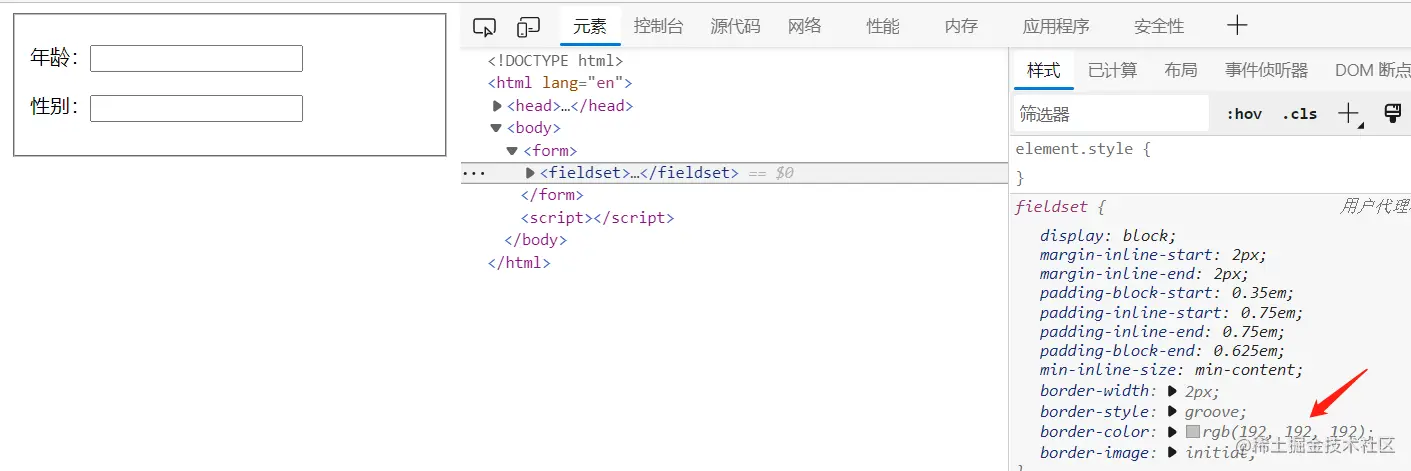Select the 样式 styles sub-tab
This screenshot has width=1411, height=471.
(x=1044, y=70)
